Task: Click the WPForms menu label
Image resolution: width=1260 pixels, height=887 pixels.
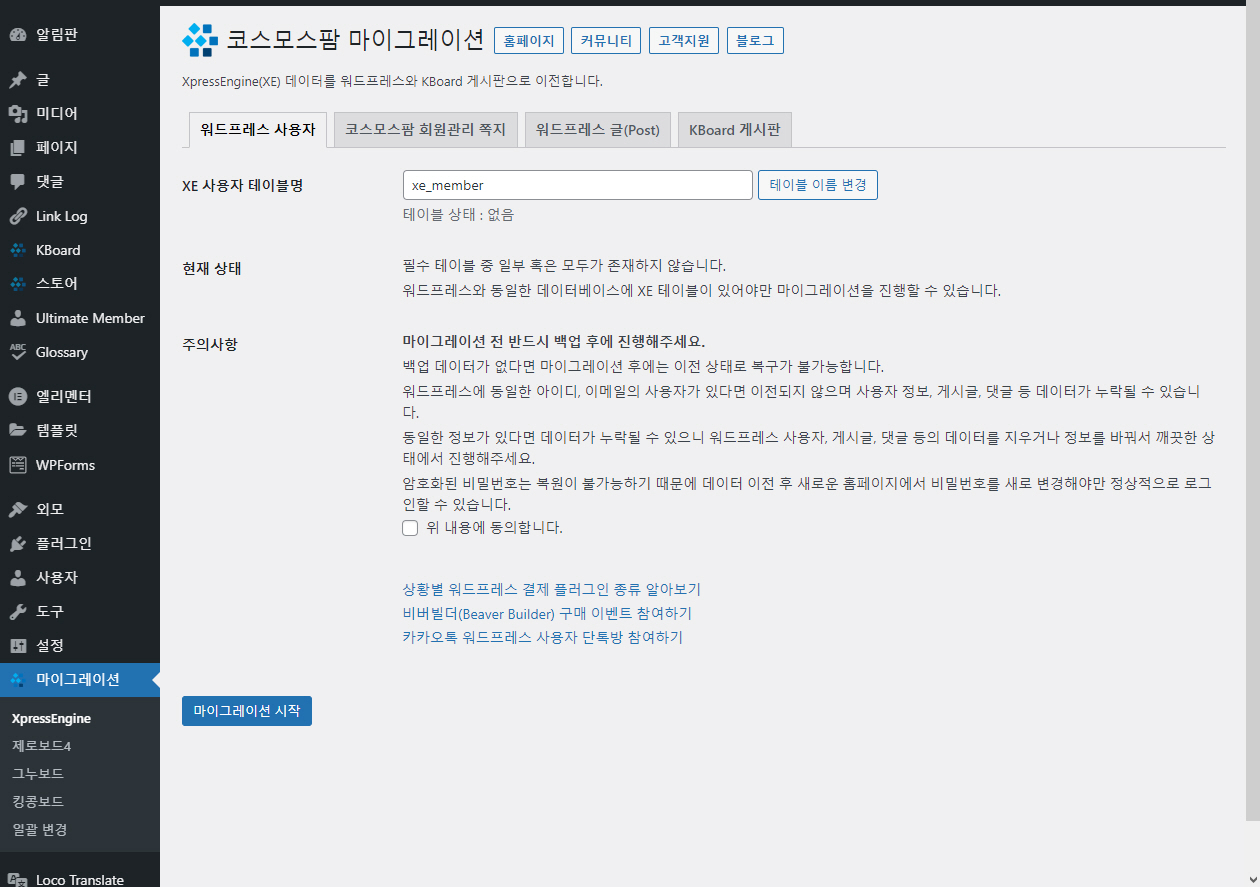Action: pyautogui.click(x=65, y=465)
